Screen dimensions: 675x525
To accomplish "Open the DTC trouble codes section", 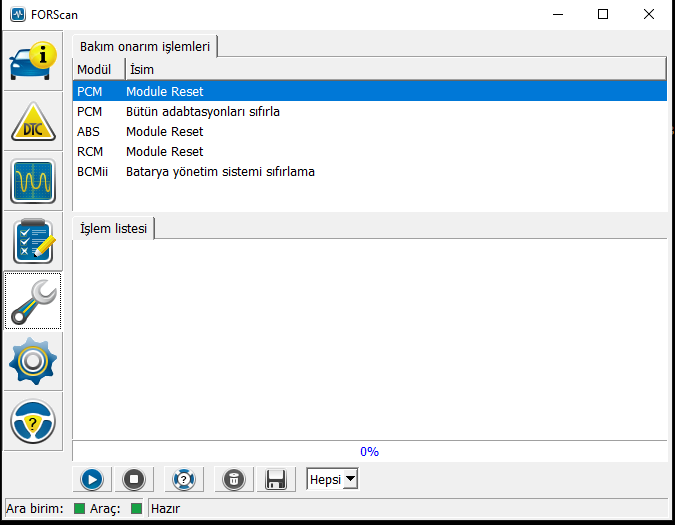I will [x=33, y=121].
